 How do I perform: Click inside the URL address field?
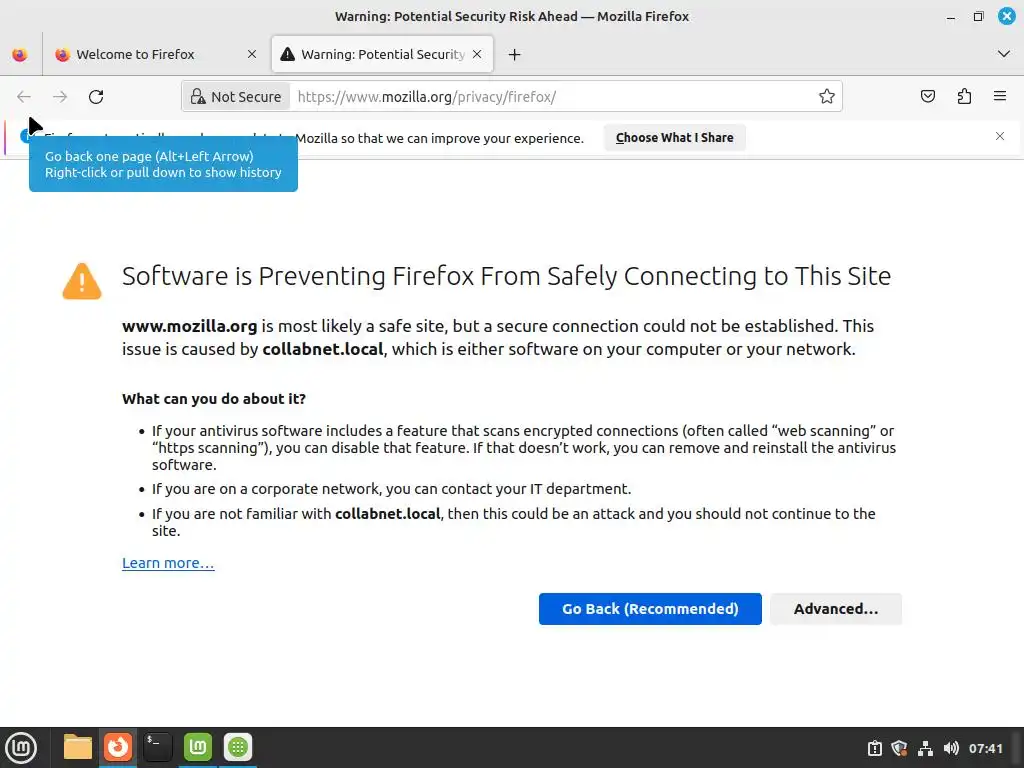[x=550, y=97]
